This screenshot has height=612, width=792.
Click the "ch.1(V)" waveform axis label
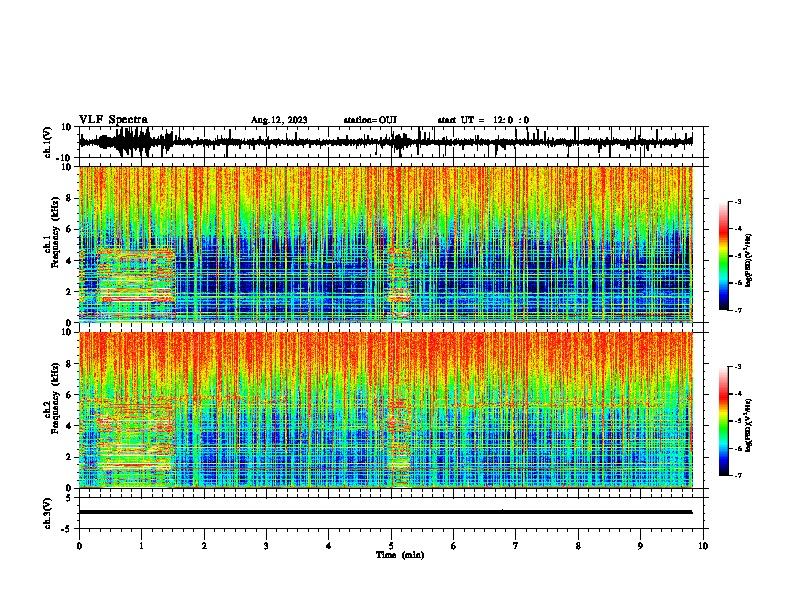[48, 142]
